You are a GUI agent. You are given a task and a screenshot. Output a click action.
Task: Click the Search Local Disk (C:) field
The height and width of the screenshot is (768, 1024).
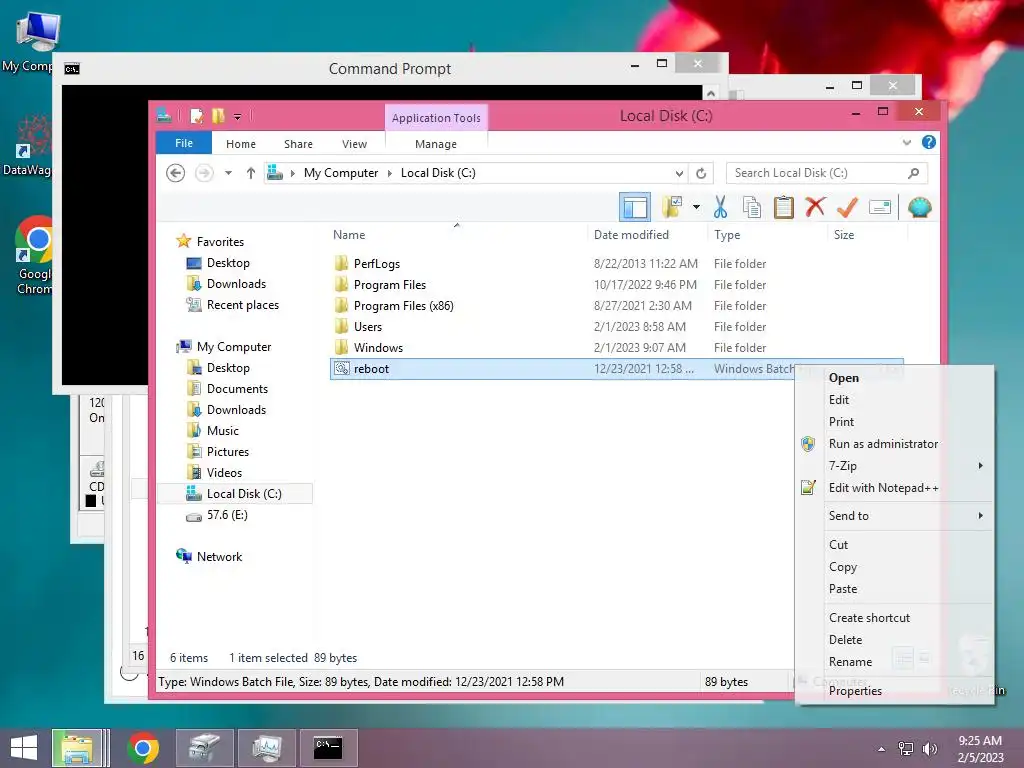(826, 173)
